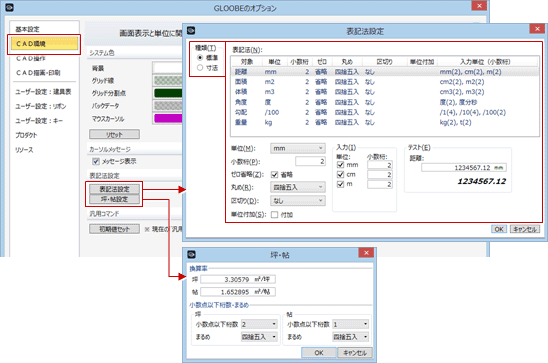
Task: Click the グリッド線 color swatch
Action: [x=168, y=80]
